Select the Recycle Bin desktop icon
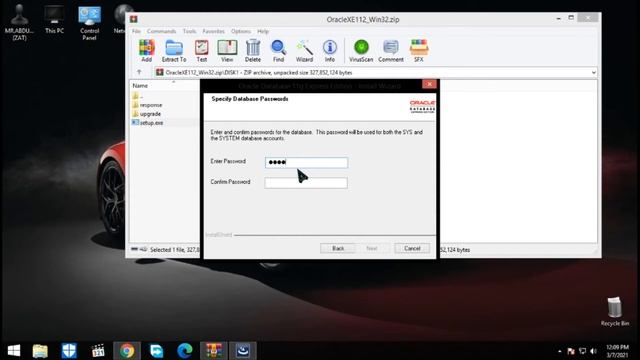 614,312
